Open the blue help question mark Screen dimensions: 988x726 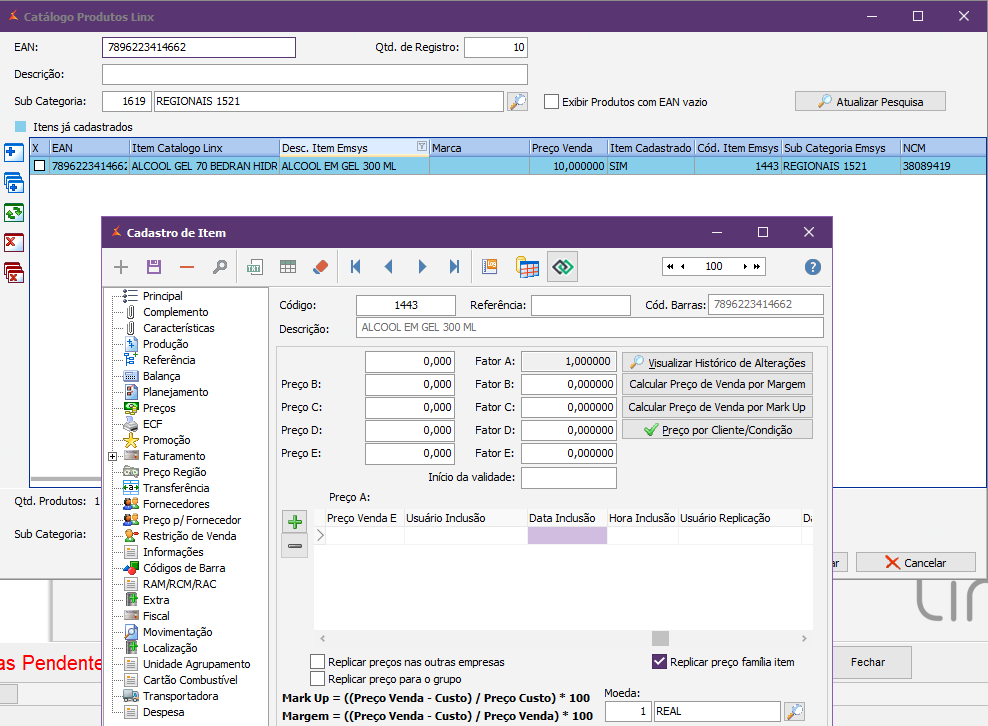tap(812, 267)
